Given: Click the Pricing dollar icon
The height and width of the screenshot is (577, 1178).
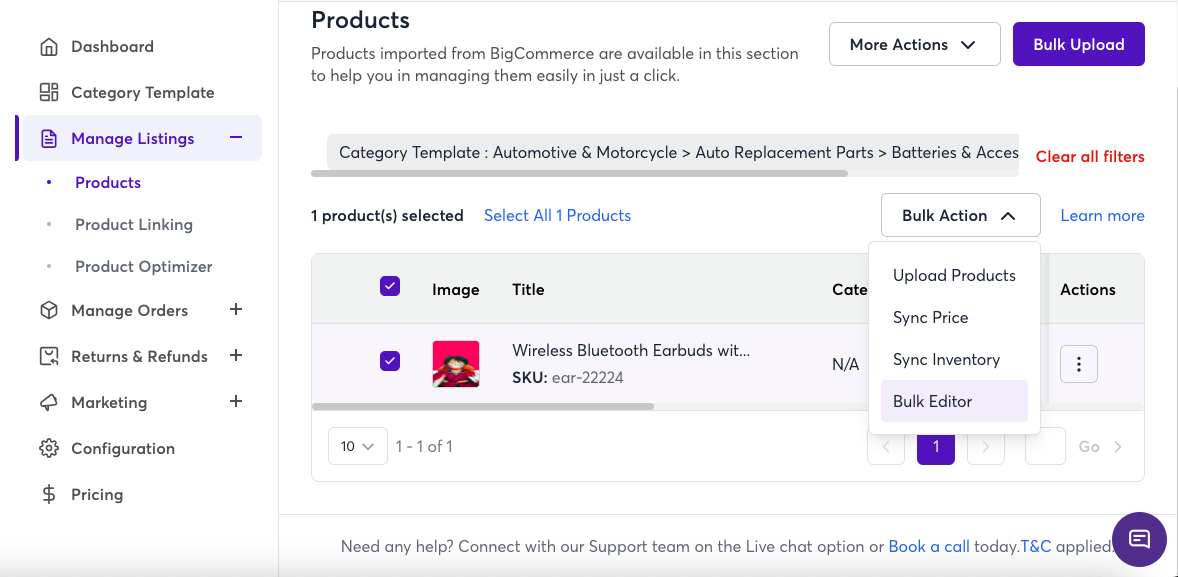Looking at the screenshot, I should [x=48, y=495].
